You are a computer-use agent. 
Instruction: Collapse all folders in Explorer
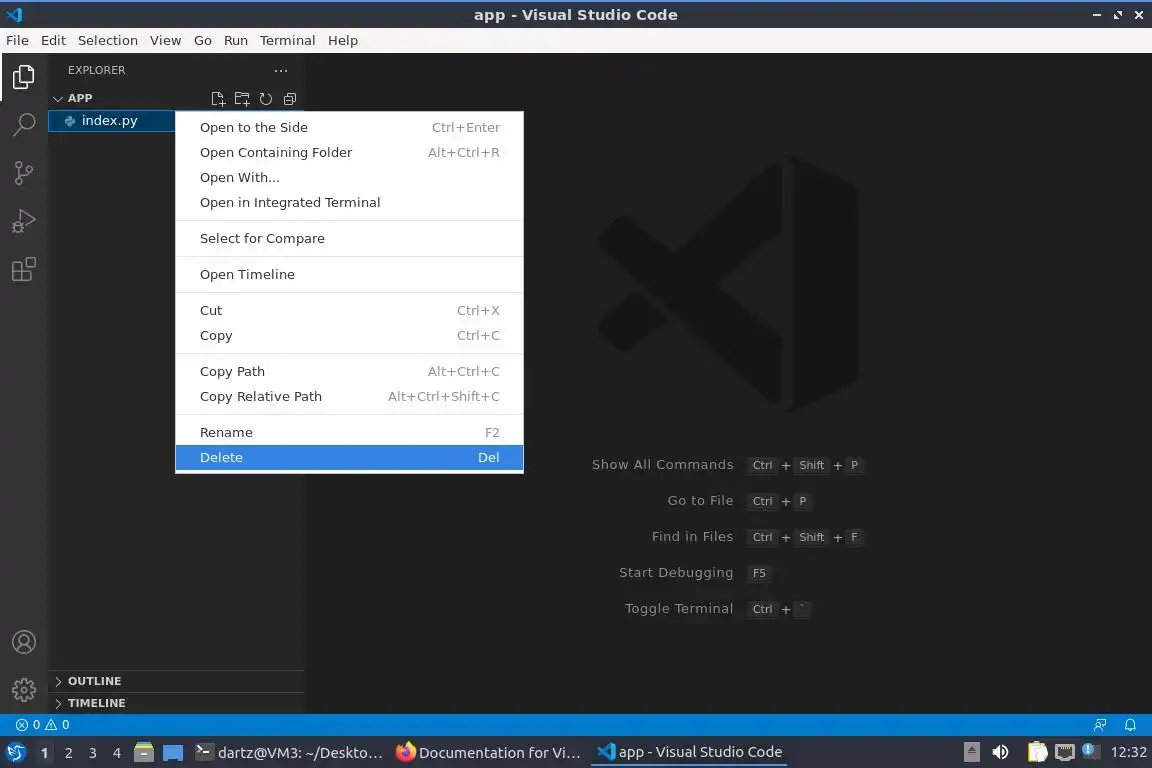(290, 98)
